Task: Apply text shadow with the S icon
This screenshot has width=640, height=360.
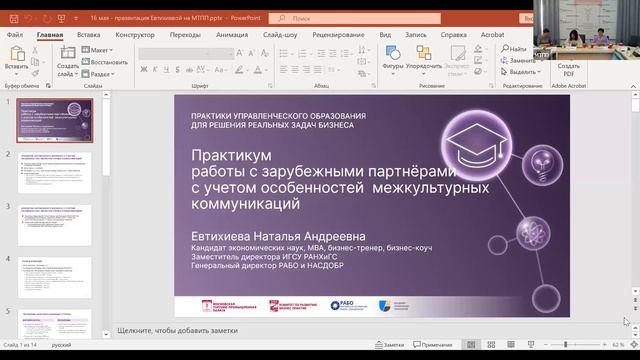Action: pos(178,70)
